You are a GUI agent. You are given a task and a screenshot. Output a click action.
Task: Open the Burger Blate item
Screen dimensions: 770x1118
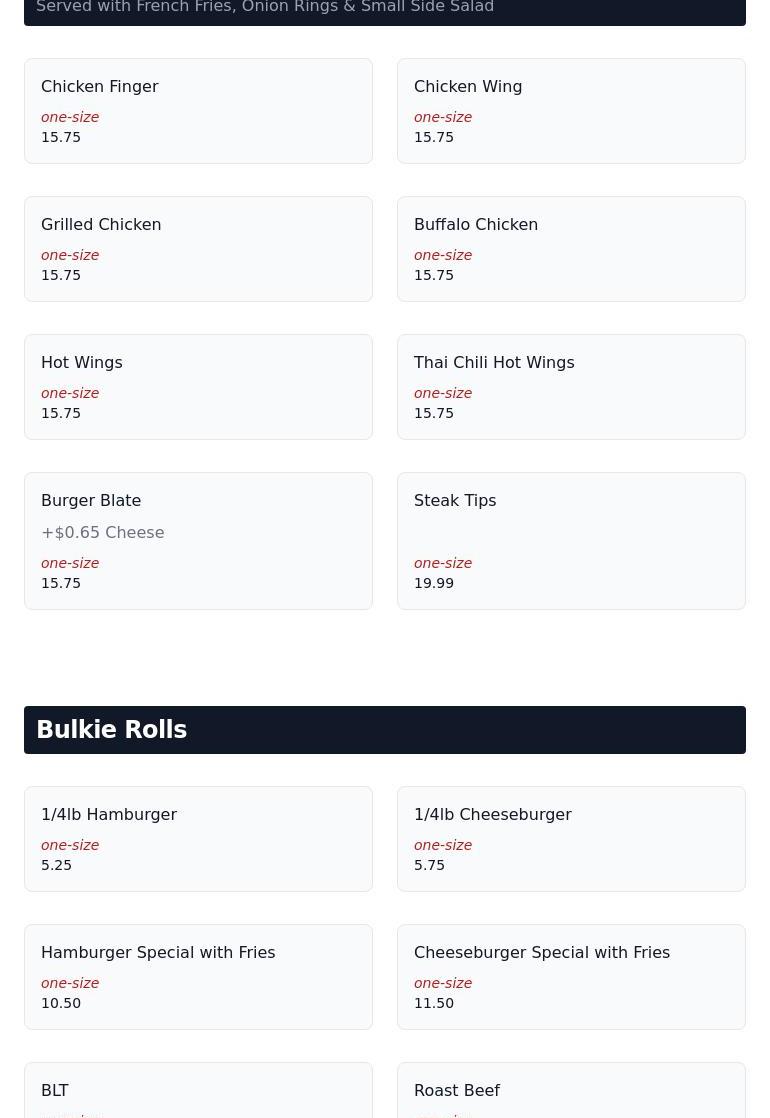coord(198,541)
